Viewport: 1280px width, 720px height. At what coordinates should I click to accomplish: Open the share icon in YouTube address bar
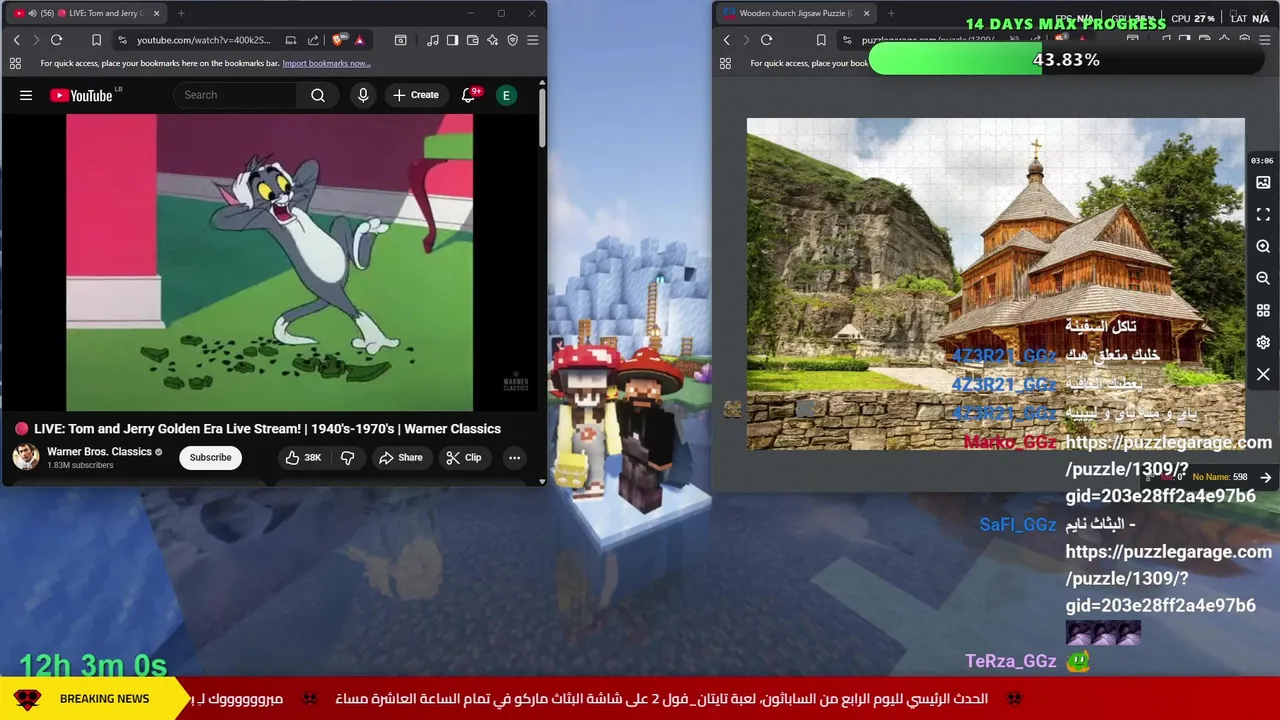point(313,40)
